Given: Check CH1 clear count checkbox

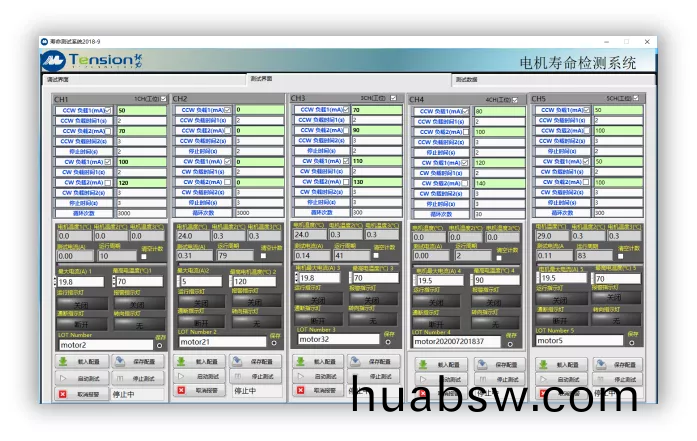Looking at the screenshot, I should tap(142, 256).
